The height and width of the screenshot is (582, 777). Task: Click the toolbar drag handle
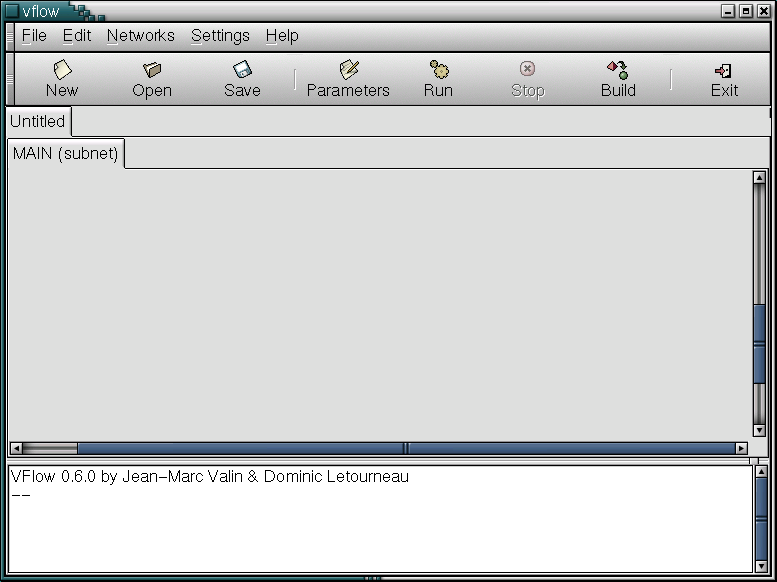pyautogui.click(x=10, y=79)
